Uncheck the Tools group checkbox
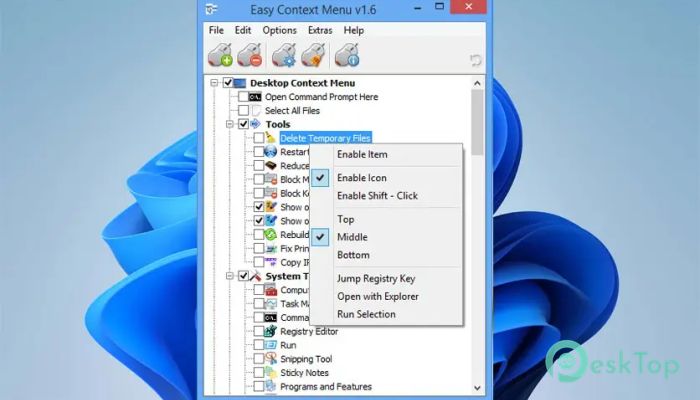This screenshot has height=400, width=700. point(243,124)
